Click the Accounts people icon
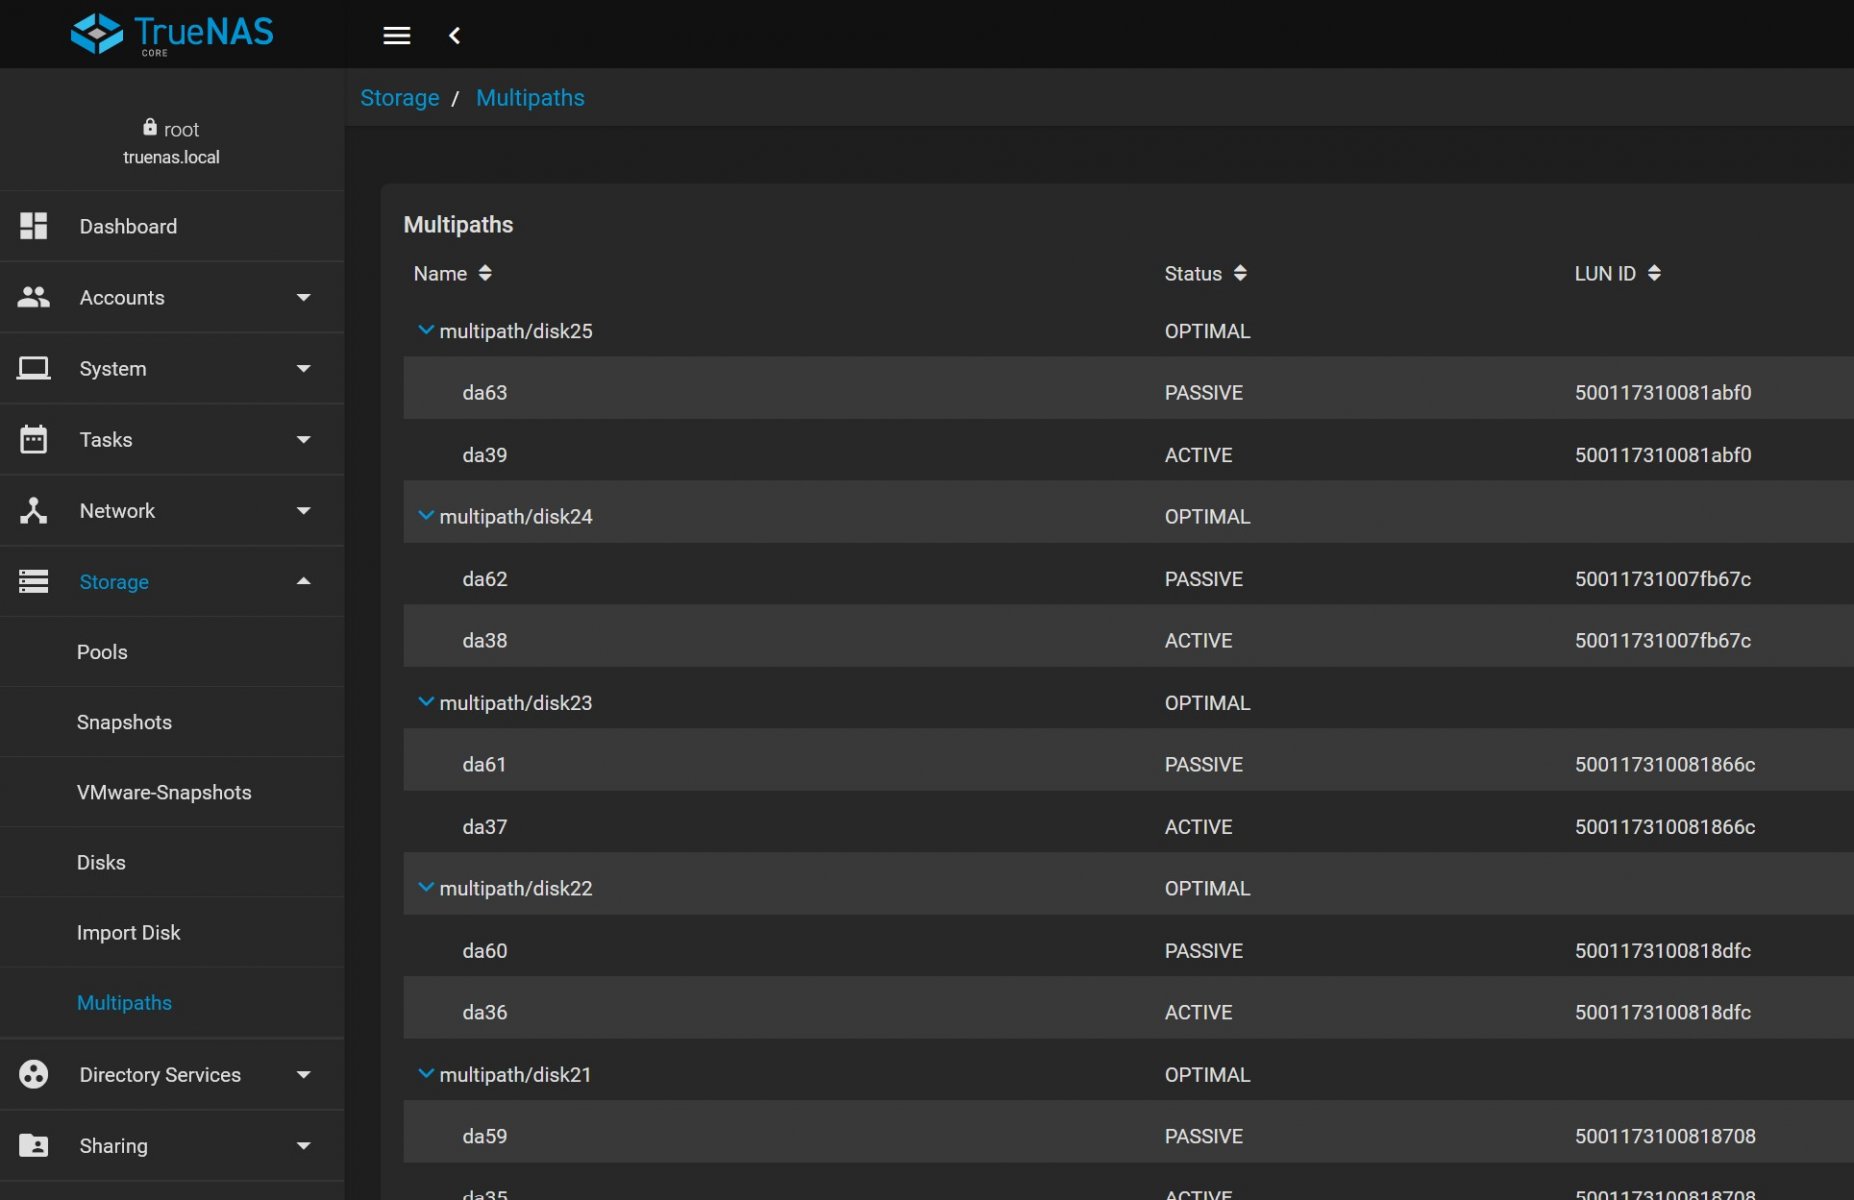 pos(33,297)
